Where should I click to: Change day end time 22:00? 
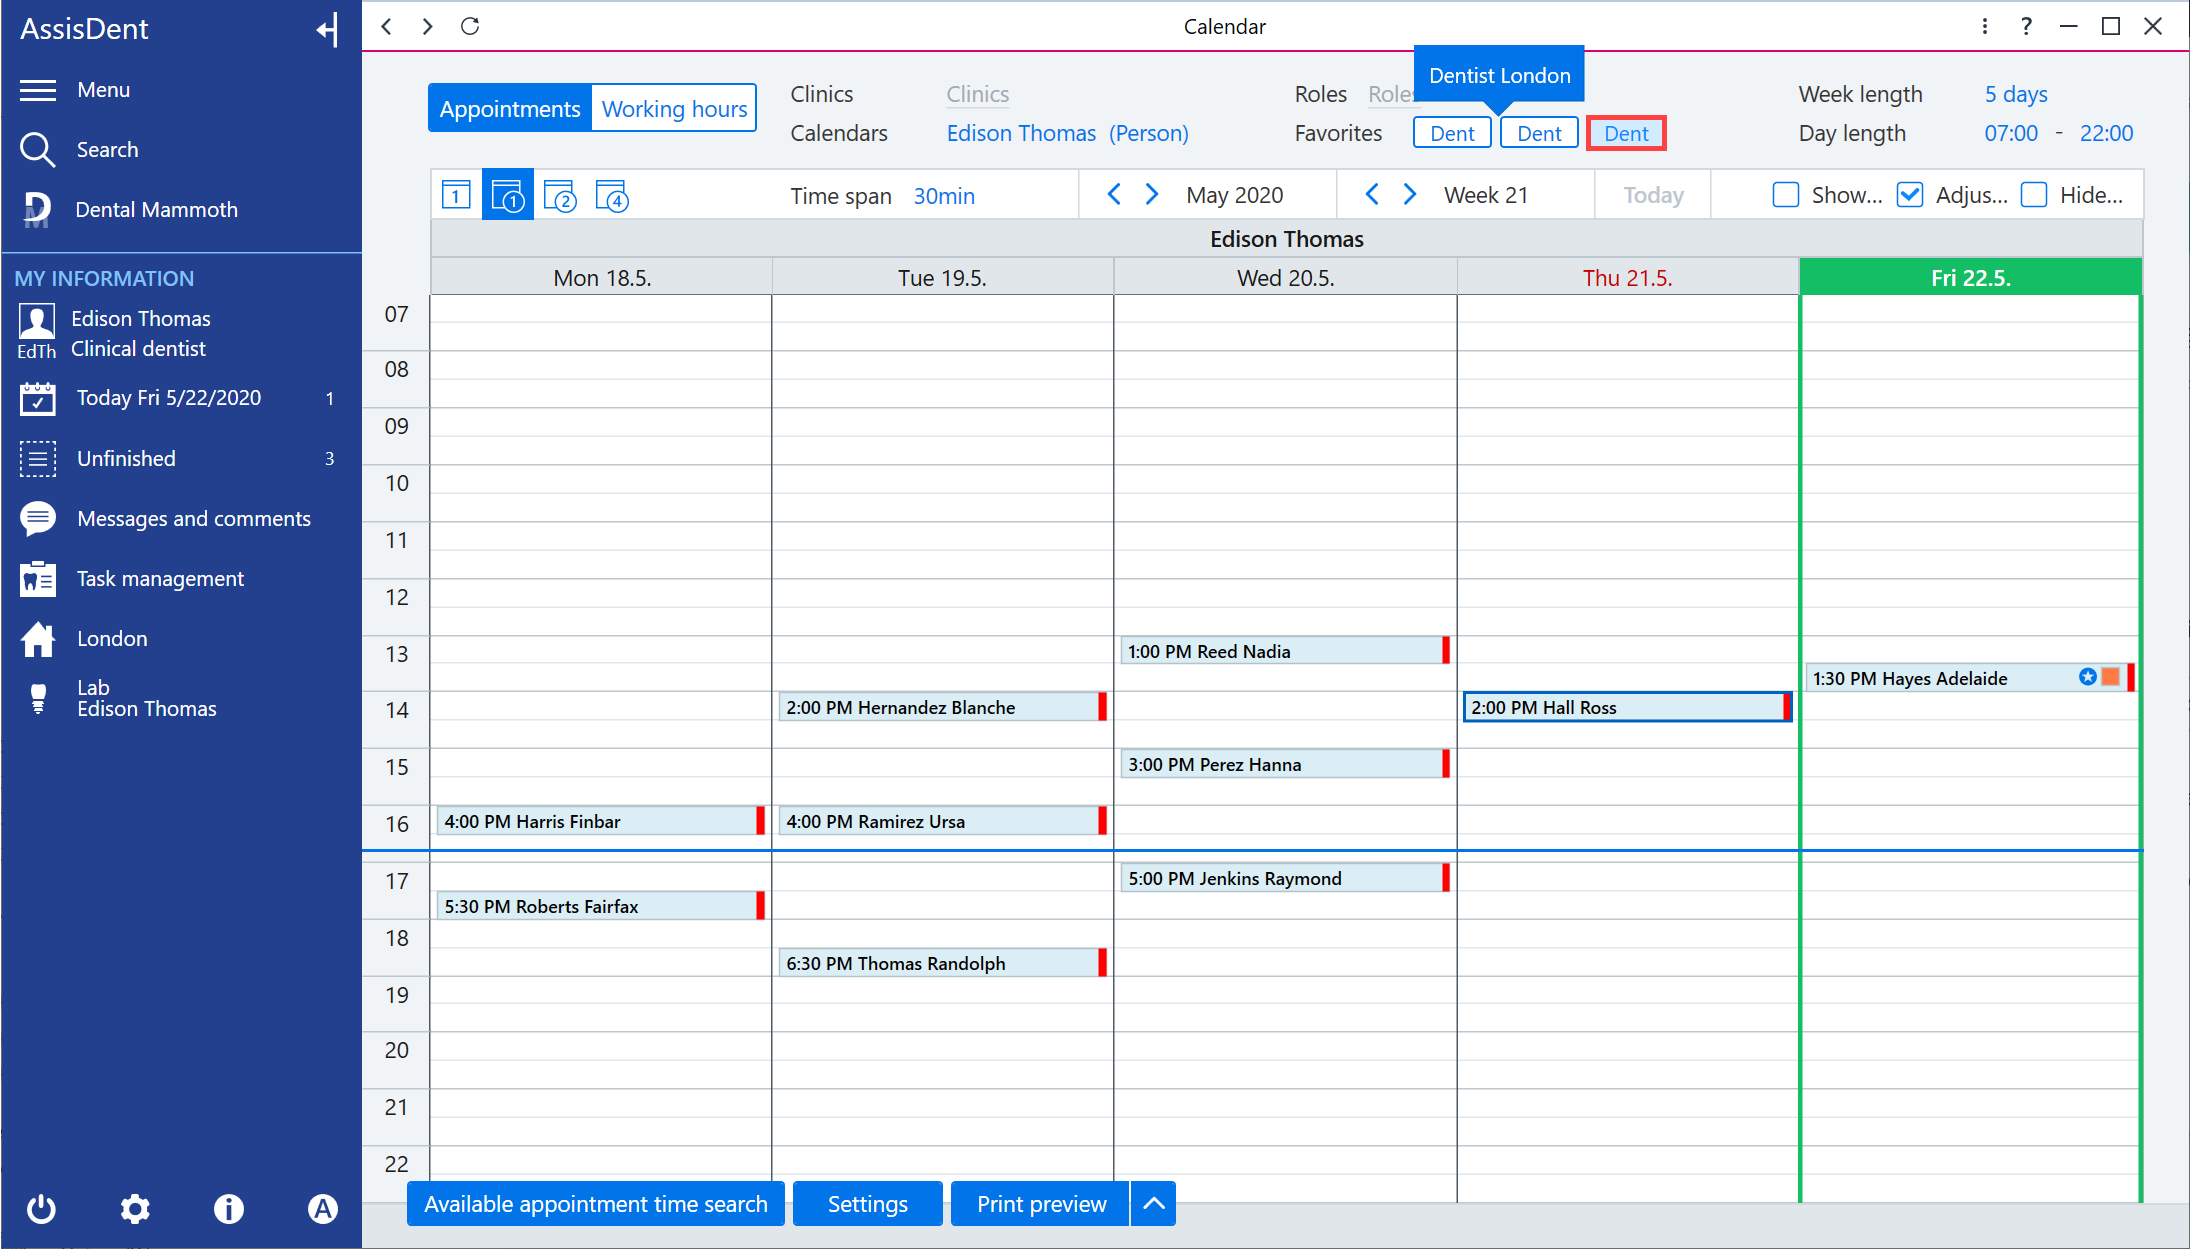[x=2106, y=133]
